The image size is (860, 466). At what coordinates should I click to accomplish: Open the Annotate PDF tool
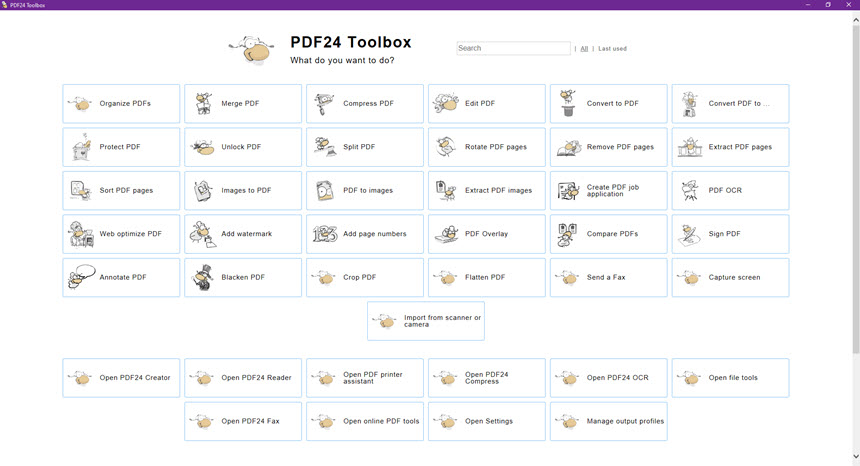coord(121,277)
